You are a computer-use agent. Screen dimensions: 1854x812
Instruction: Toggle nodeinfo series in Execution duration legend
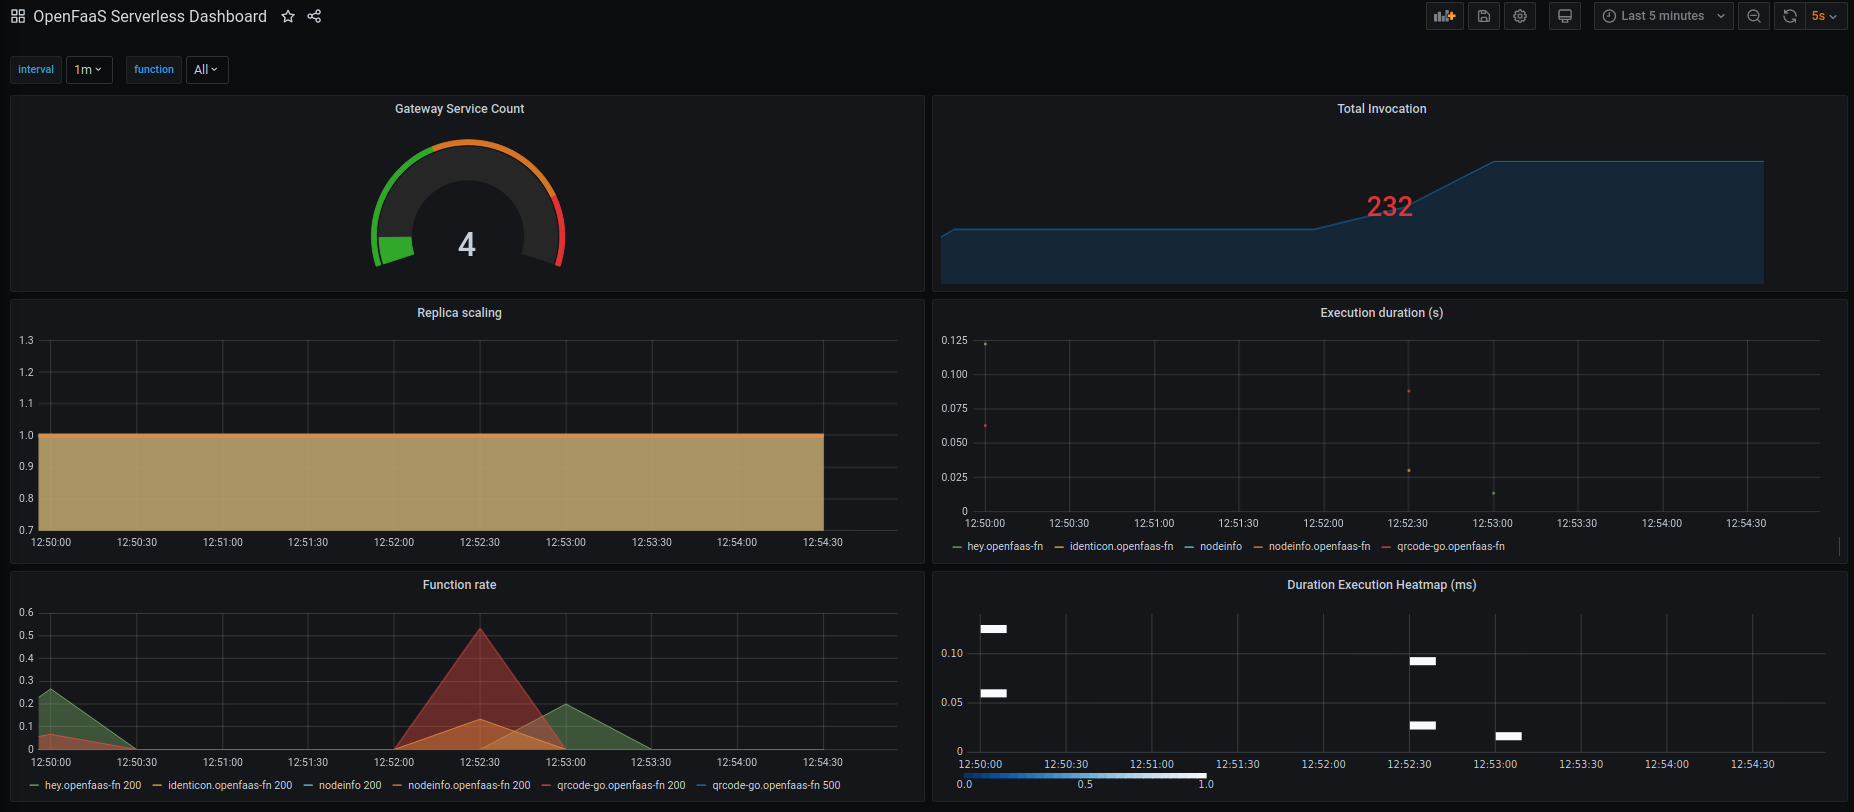[x=1221, y=546]
